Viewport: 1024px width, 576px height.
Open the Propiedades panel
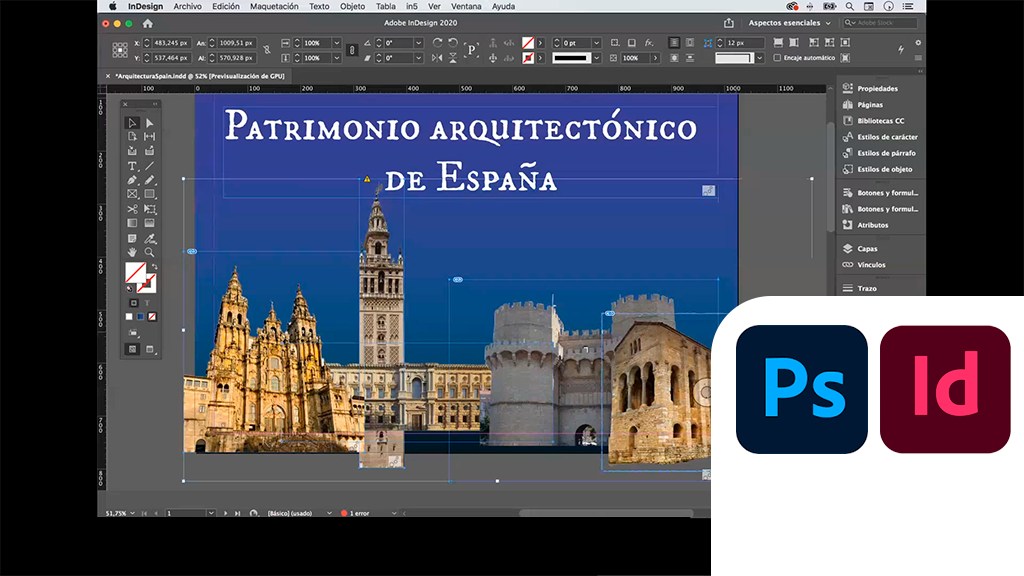877,89
